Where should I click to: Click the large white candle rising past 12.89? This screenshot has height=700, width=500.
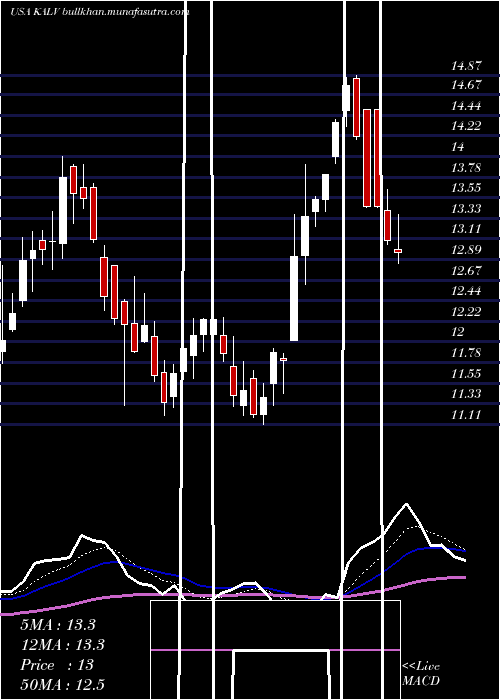pyautogui.click(x=294, y=298)
